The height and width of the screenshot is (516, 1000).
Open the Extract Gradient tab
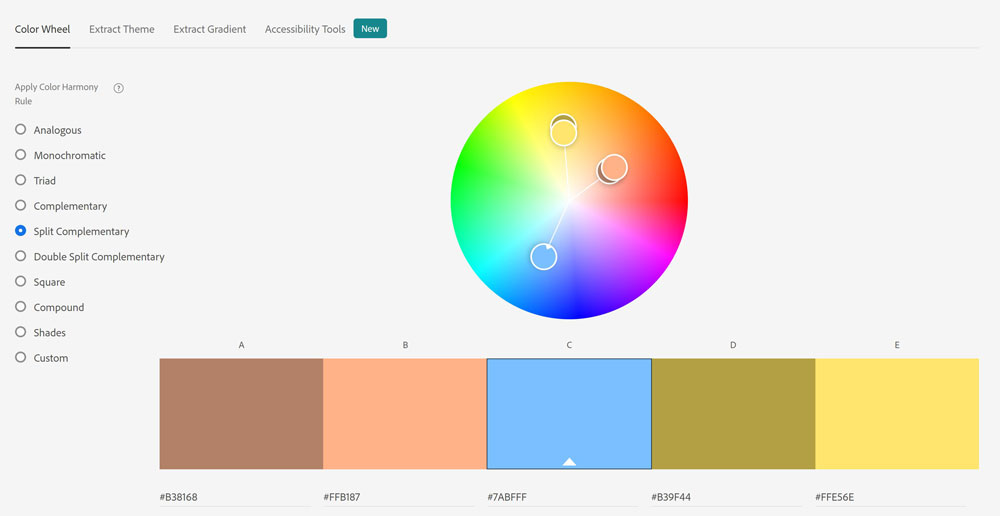pyautogui.click(x=210, y=29)
